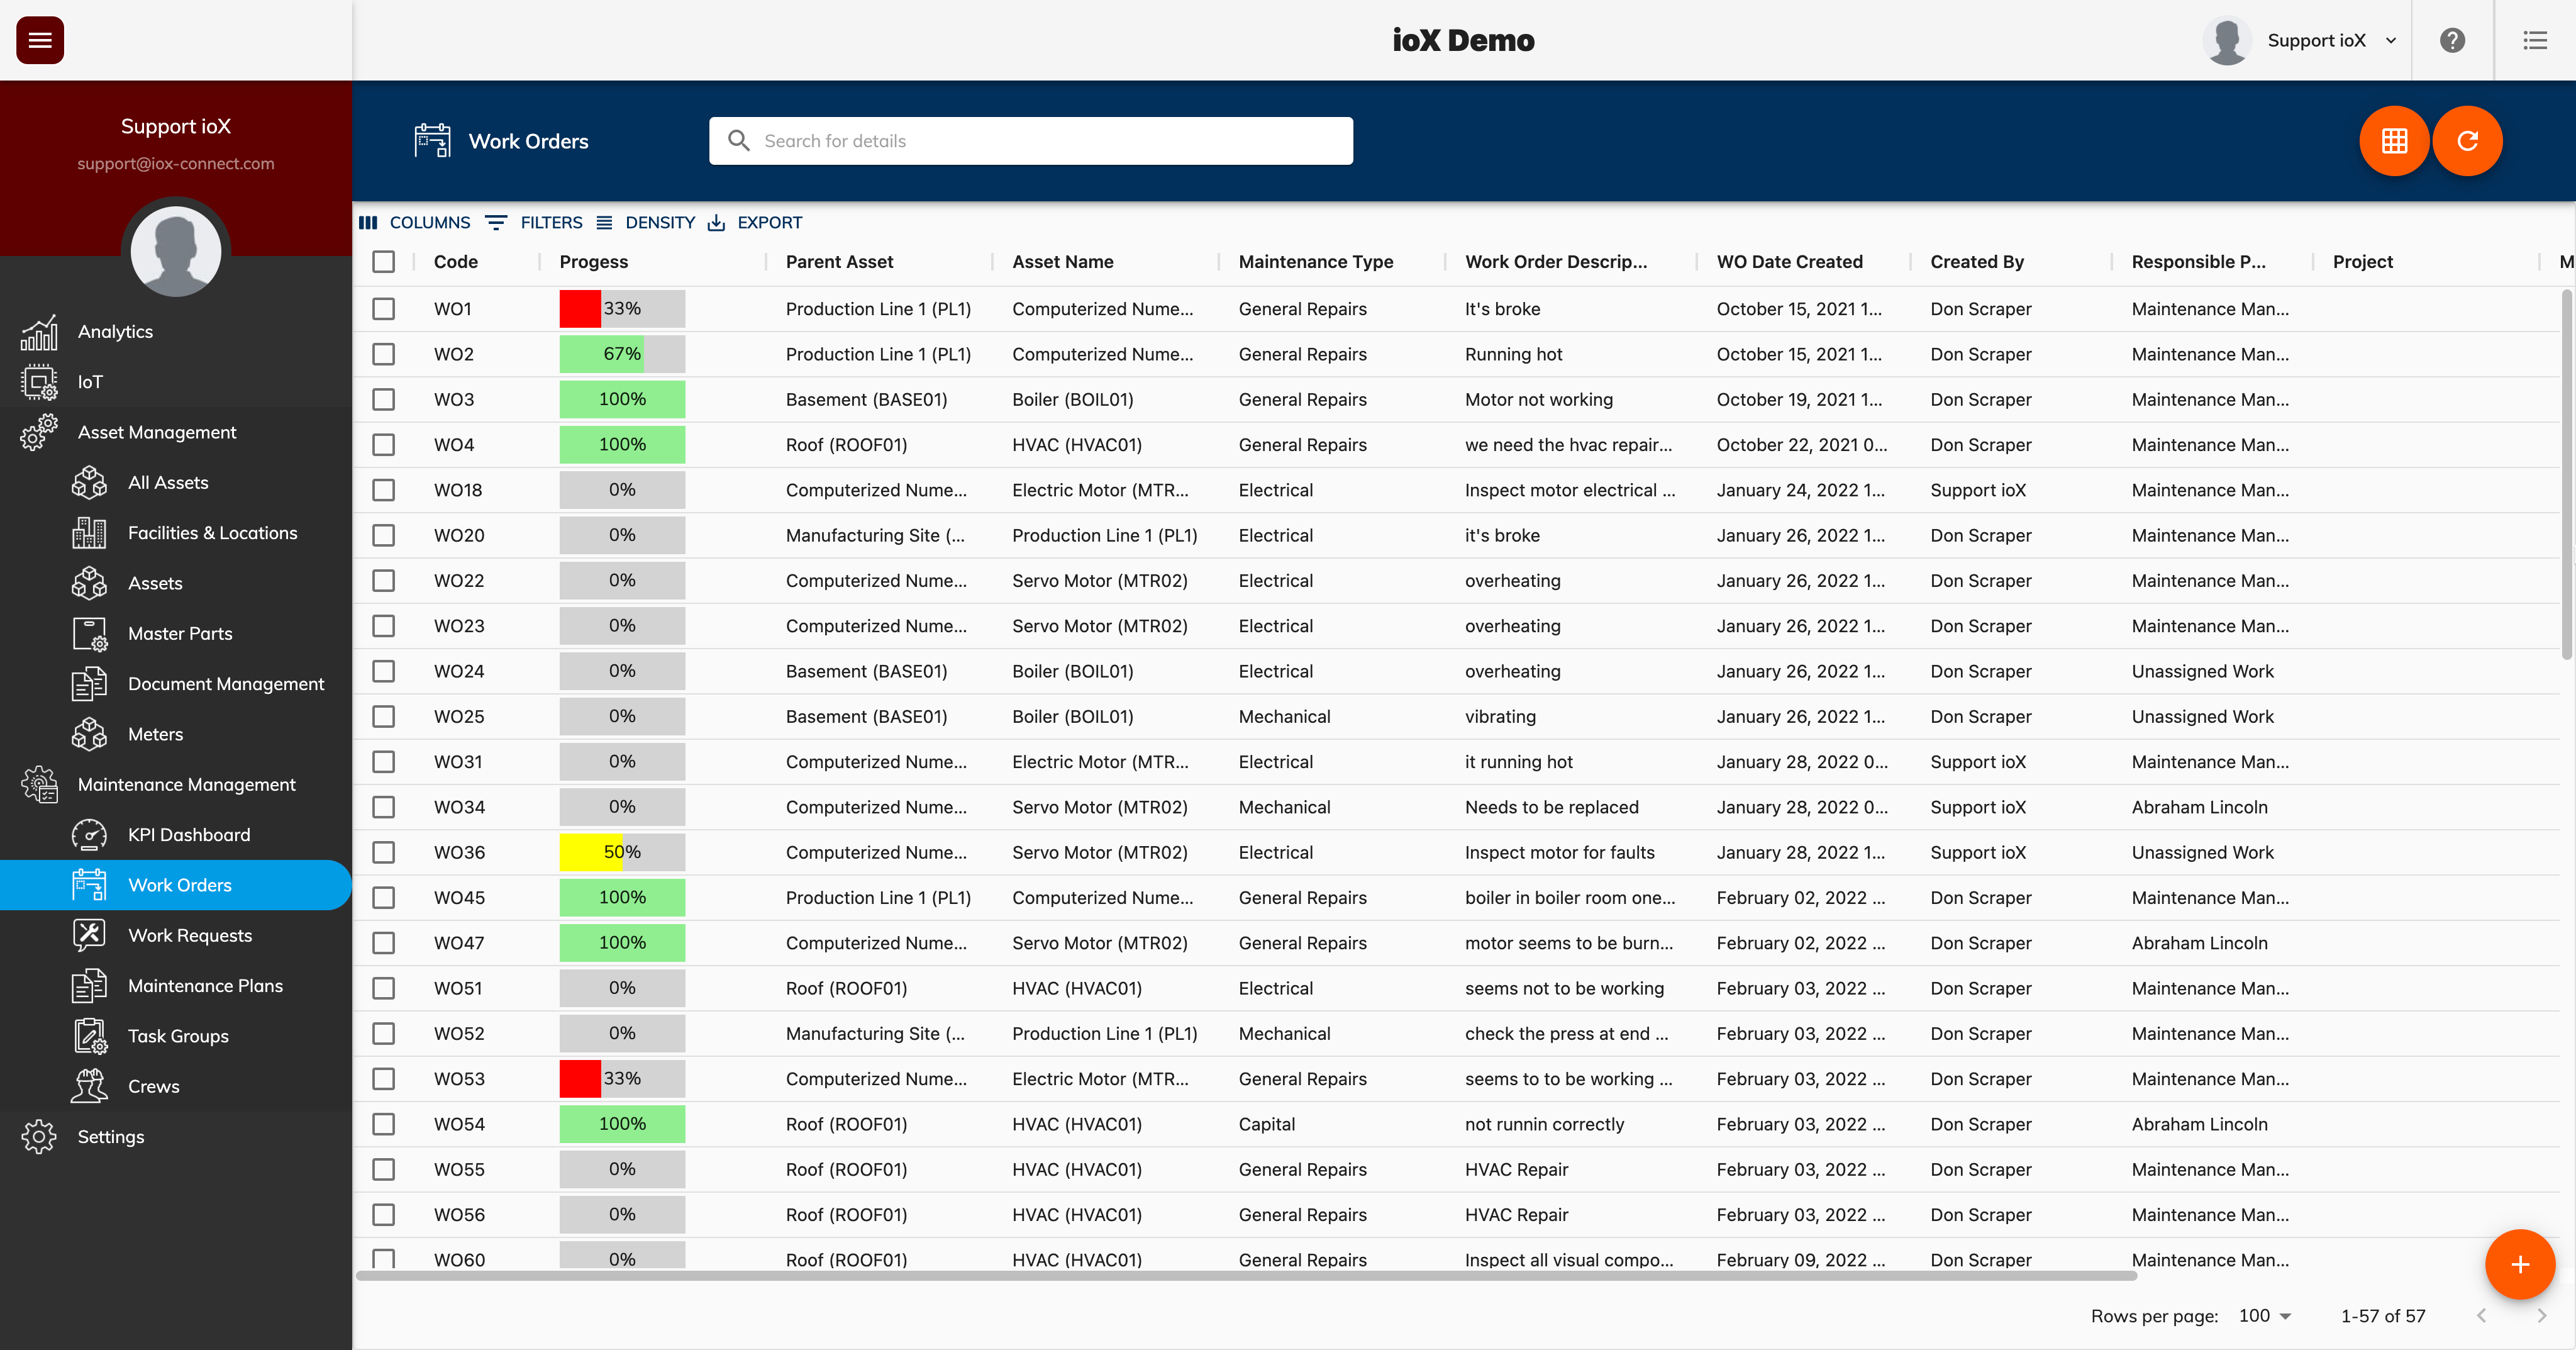Image resolution: width=2576 pixels, height=1350 pixels.
Task: Click the Meters icon in sidebar
Action: coord(89,734)
